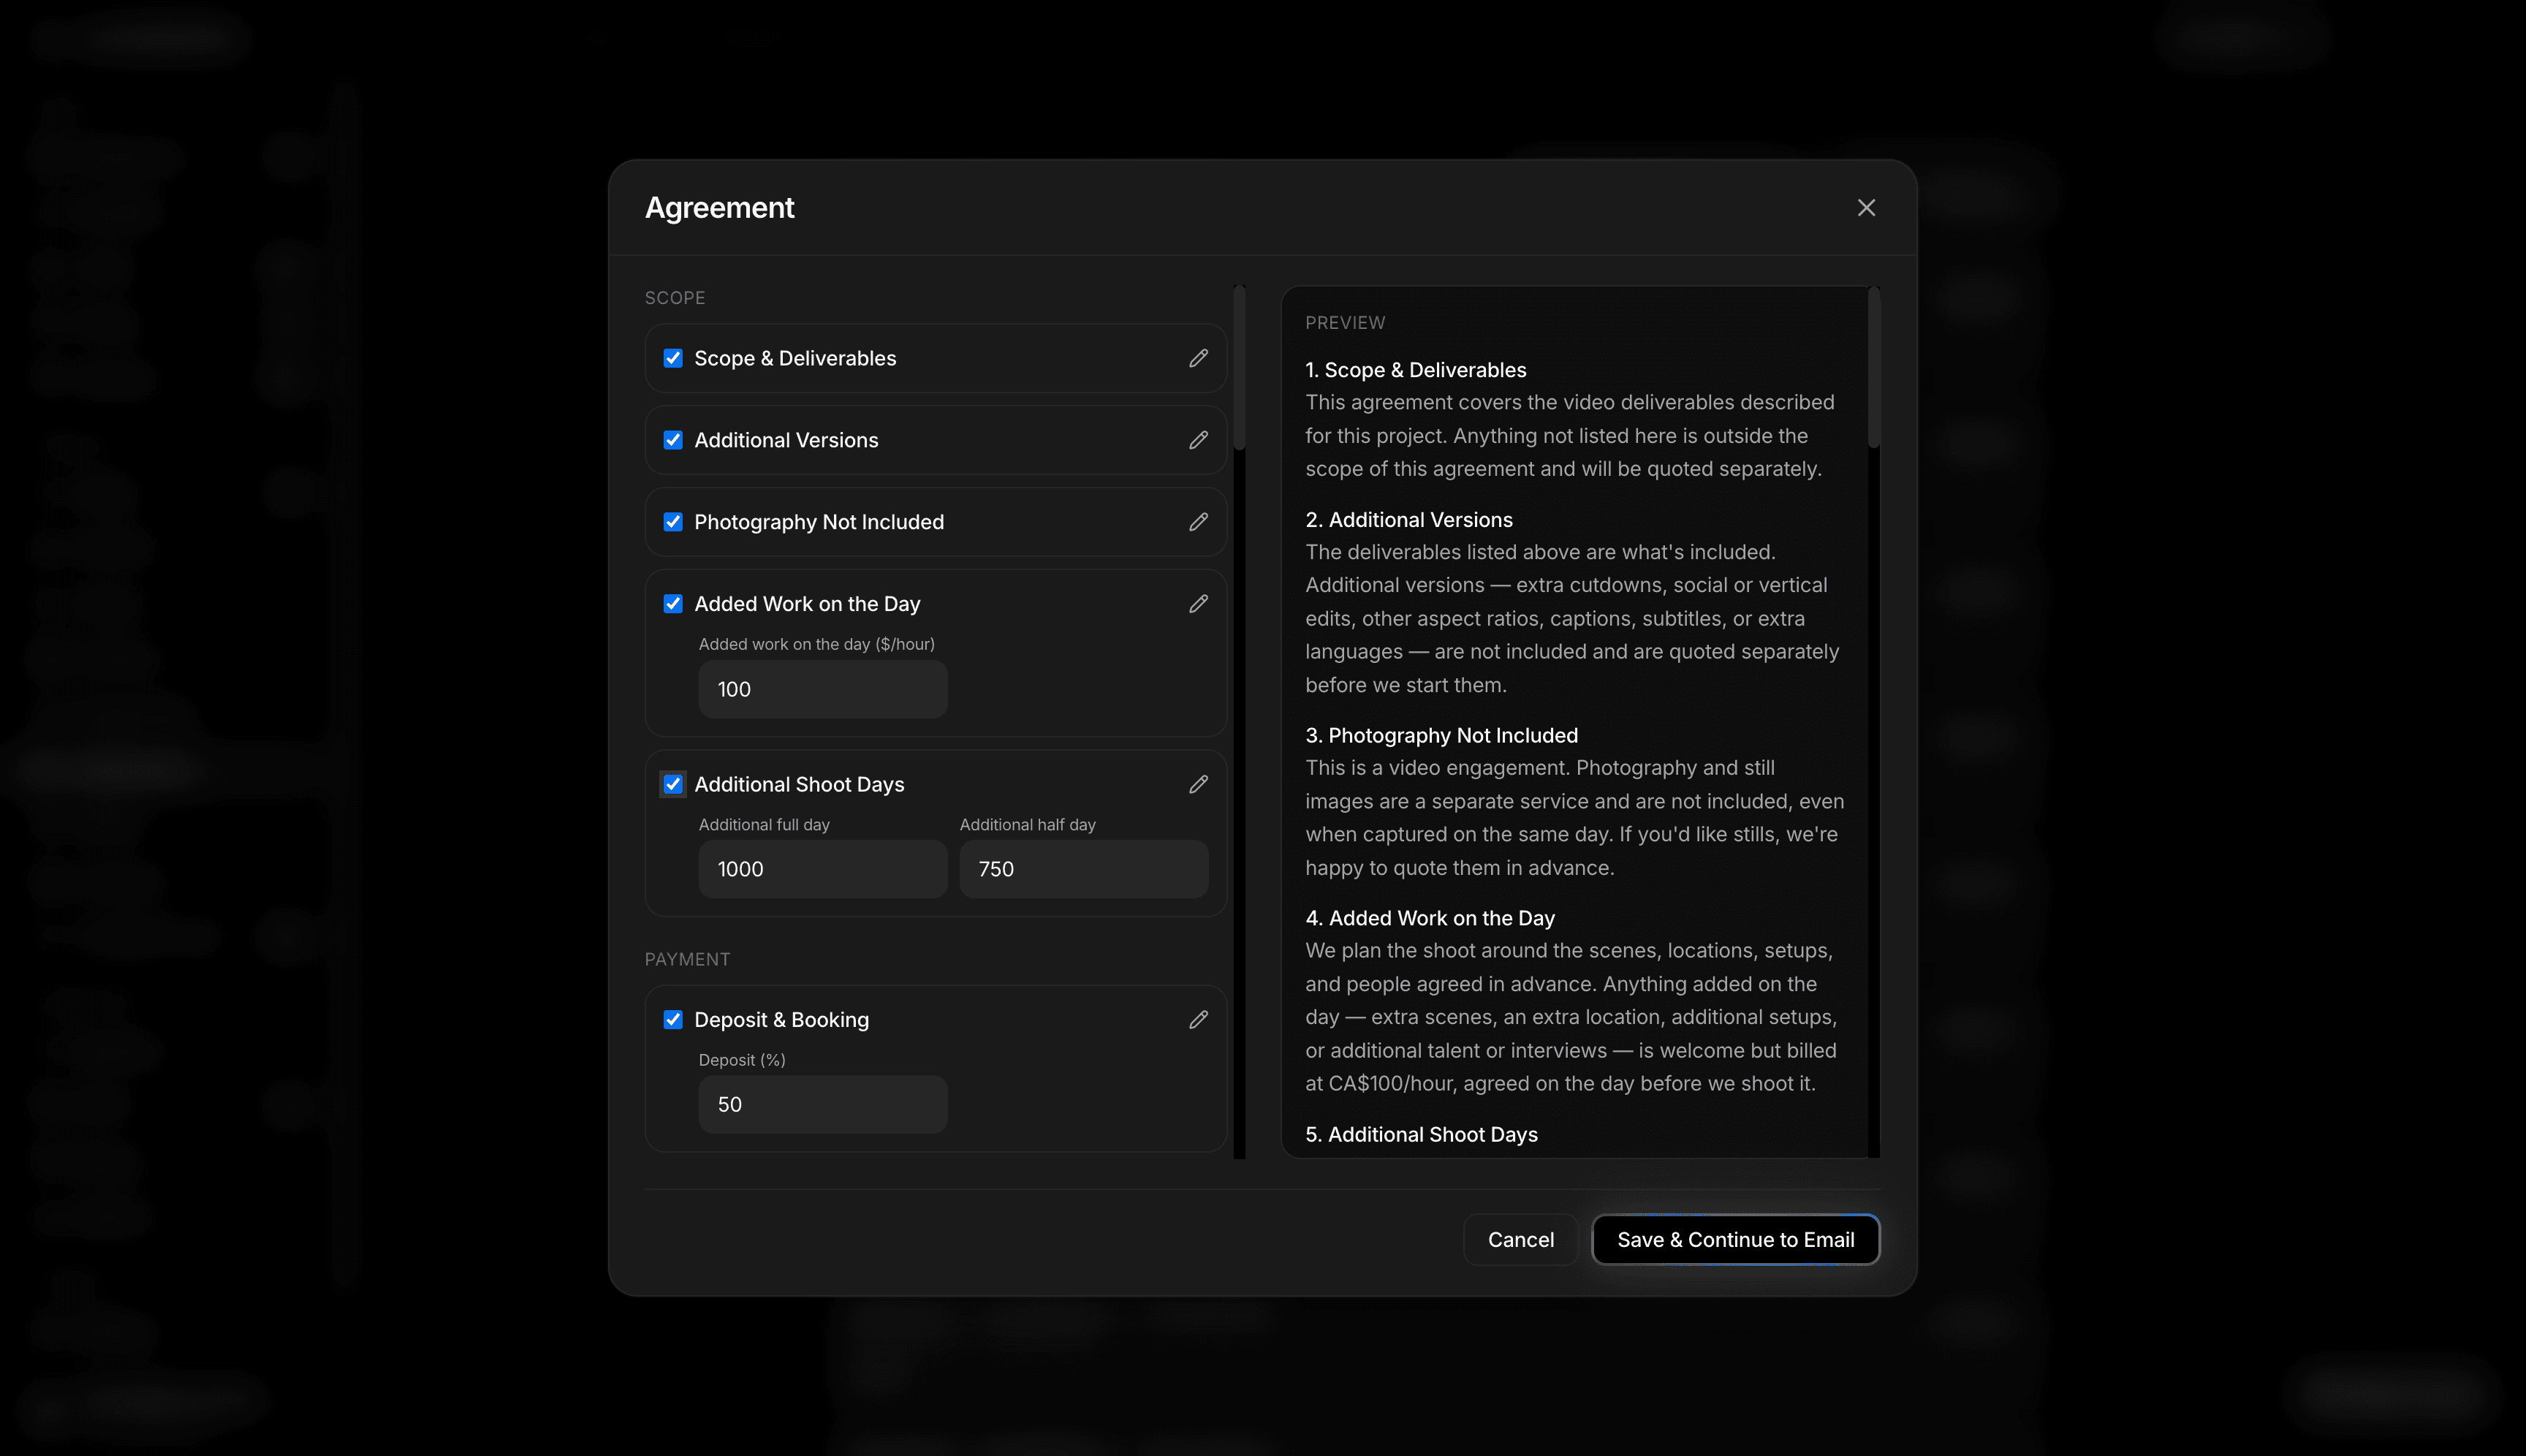Click the Photography Not Included pencil icon
The width and height of the screenshot is (2526, 1456).
coord(1198,522)
